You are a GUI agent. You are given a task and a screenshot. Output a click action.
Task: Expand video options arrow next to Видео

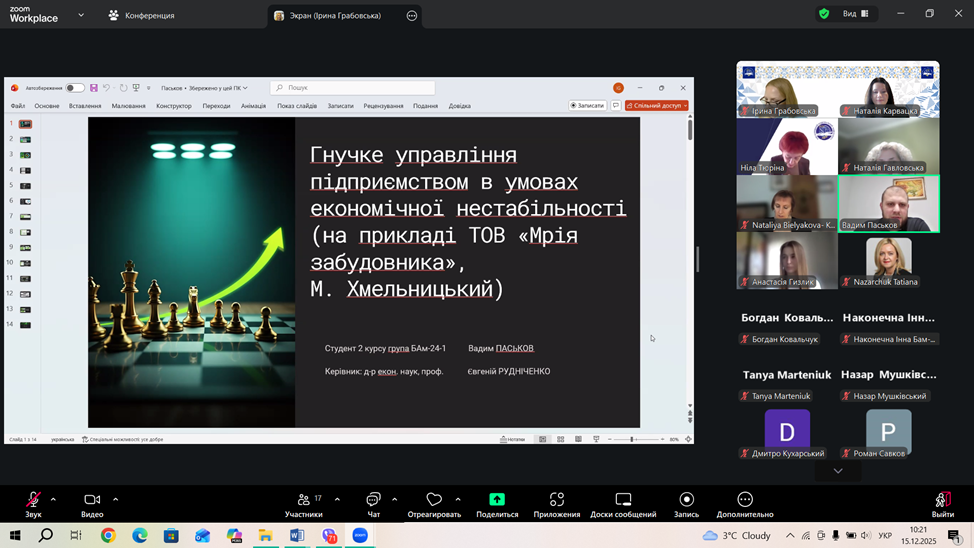[115, 499]
